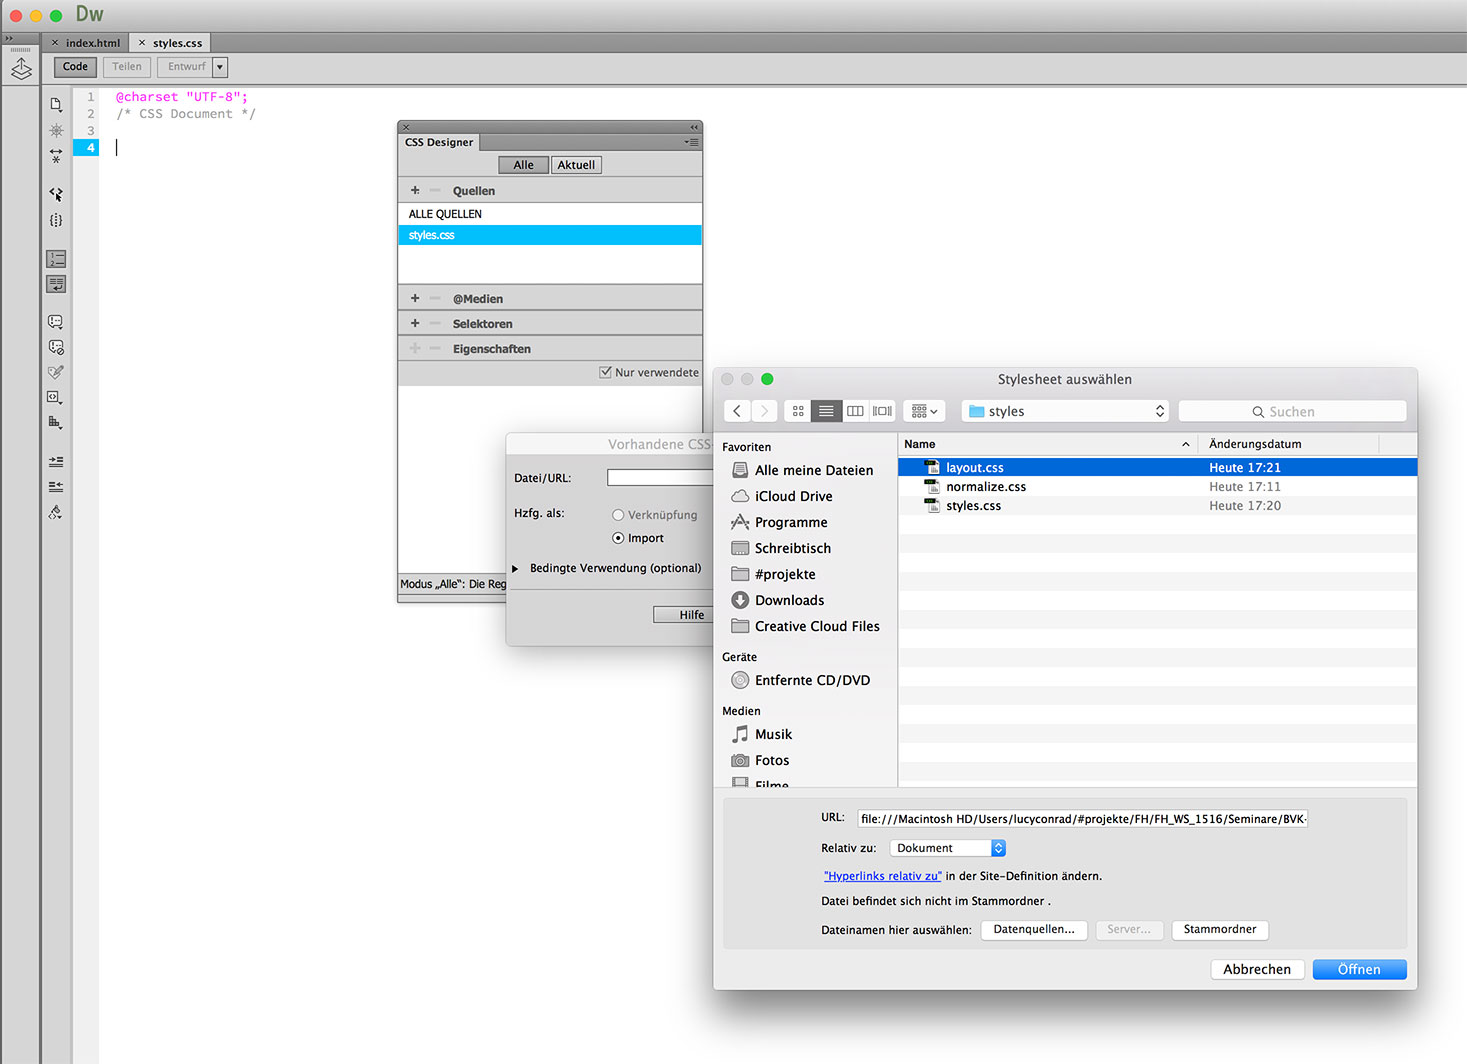Viewport: 1467px width, 1064px height.
Task: Click the apply comment icon
Action: pyautogui.click(x=56, y=322)
